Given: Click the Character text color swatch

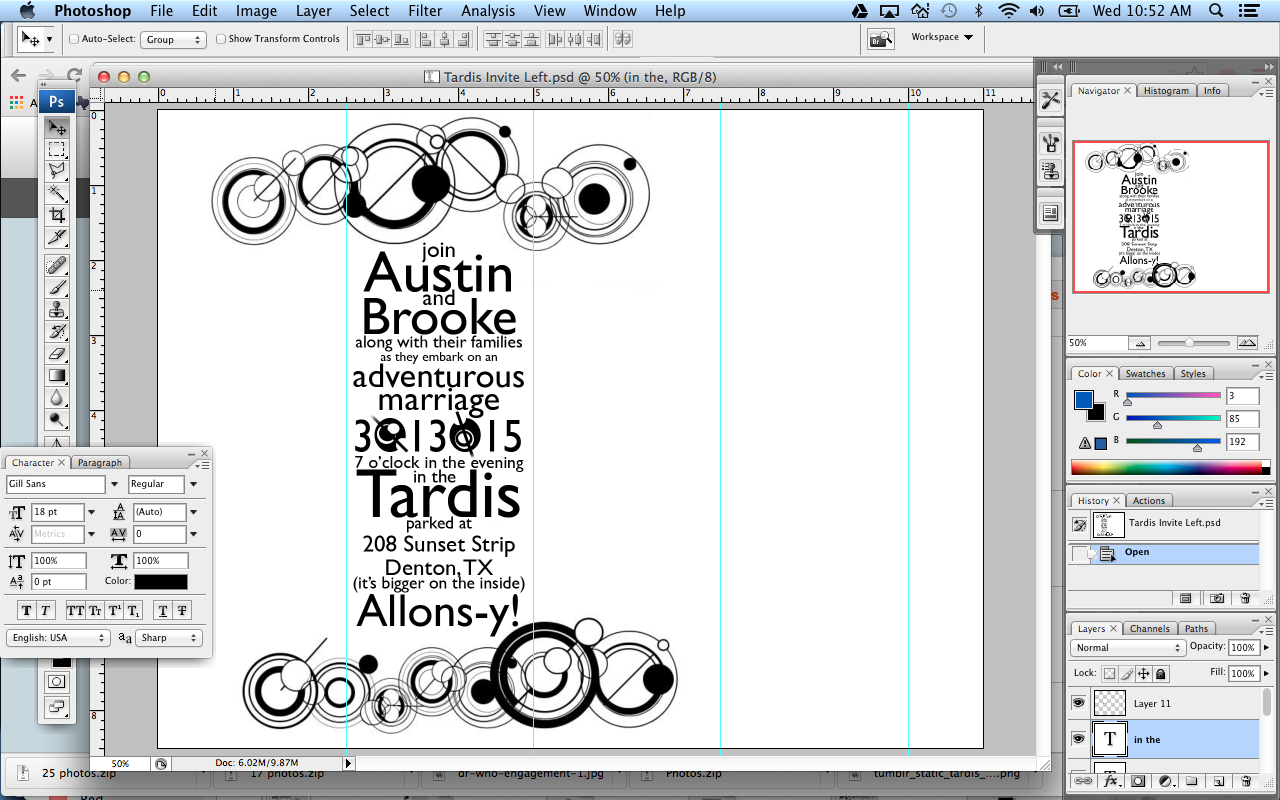Looking at the screenshot, I should click(x=161, y=581).
